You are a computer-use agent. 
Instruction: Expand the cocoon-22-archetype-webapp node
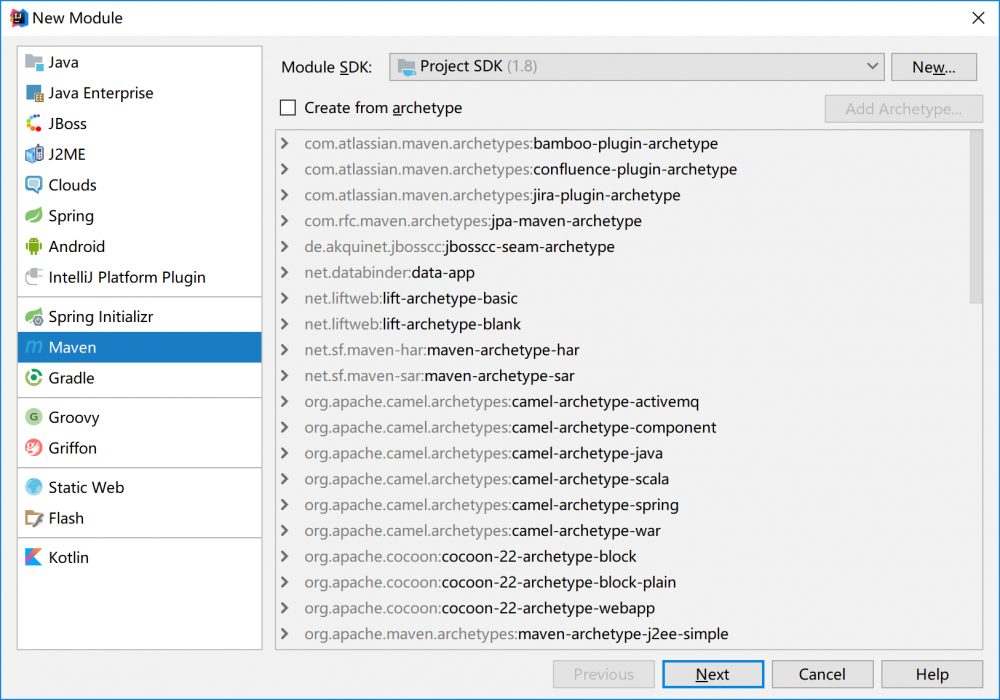click(286, 608)
